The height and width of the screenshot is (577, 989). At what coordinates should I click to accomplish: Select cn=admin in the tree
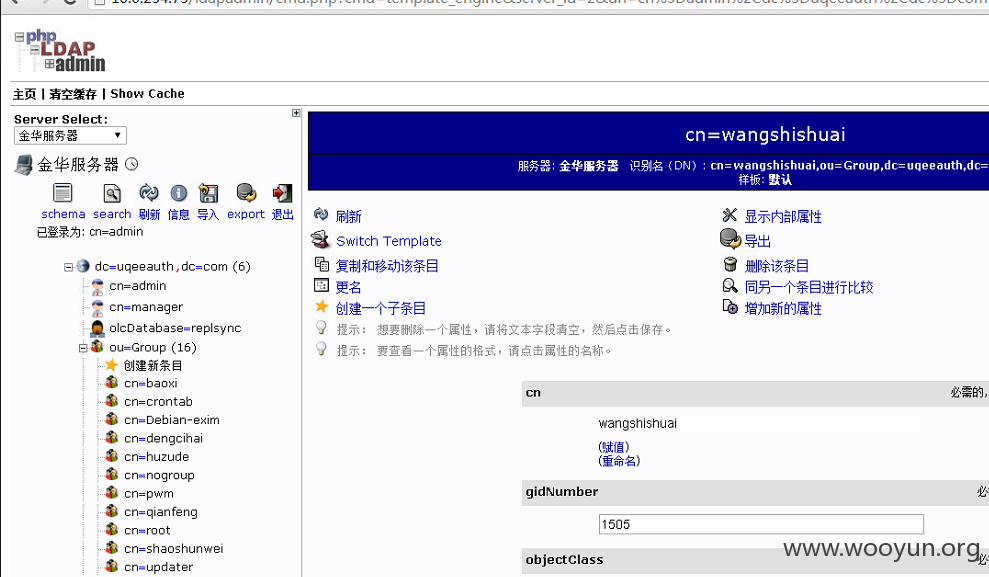(138, 286)
